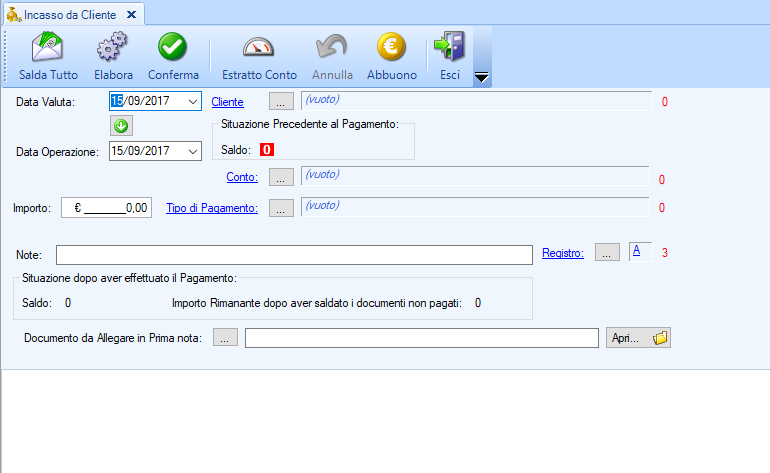Click the green down-arrow copy date button

coord(122,126)
